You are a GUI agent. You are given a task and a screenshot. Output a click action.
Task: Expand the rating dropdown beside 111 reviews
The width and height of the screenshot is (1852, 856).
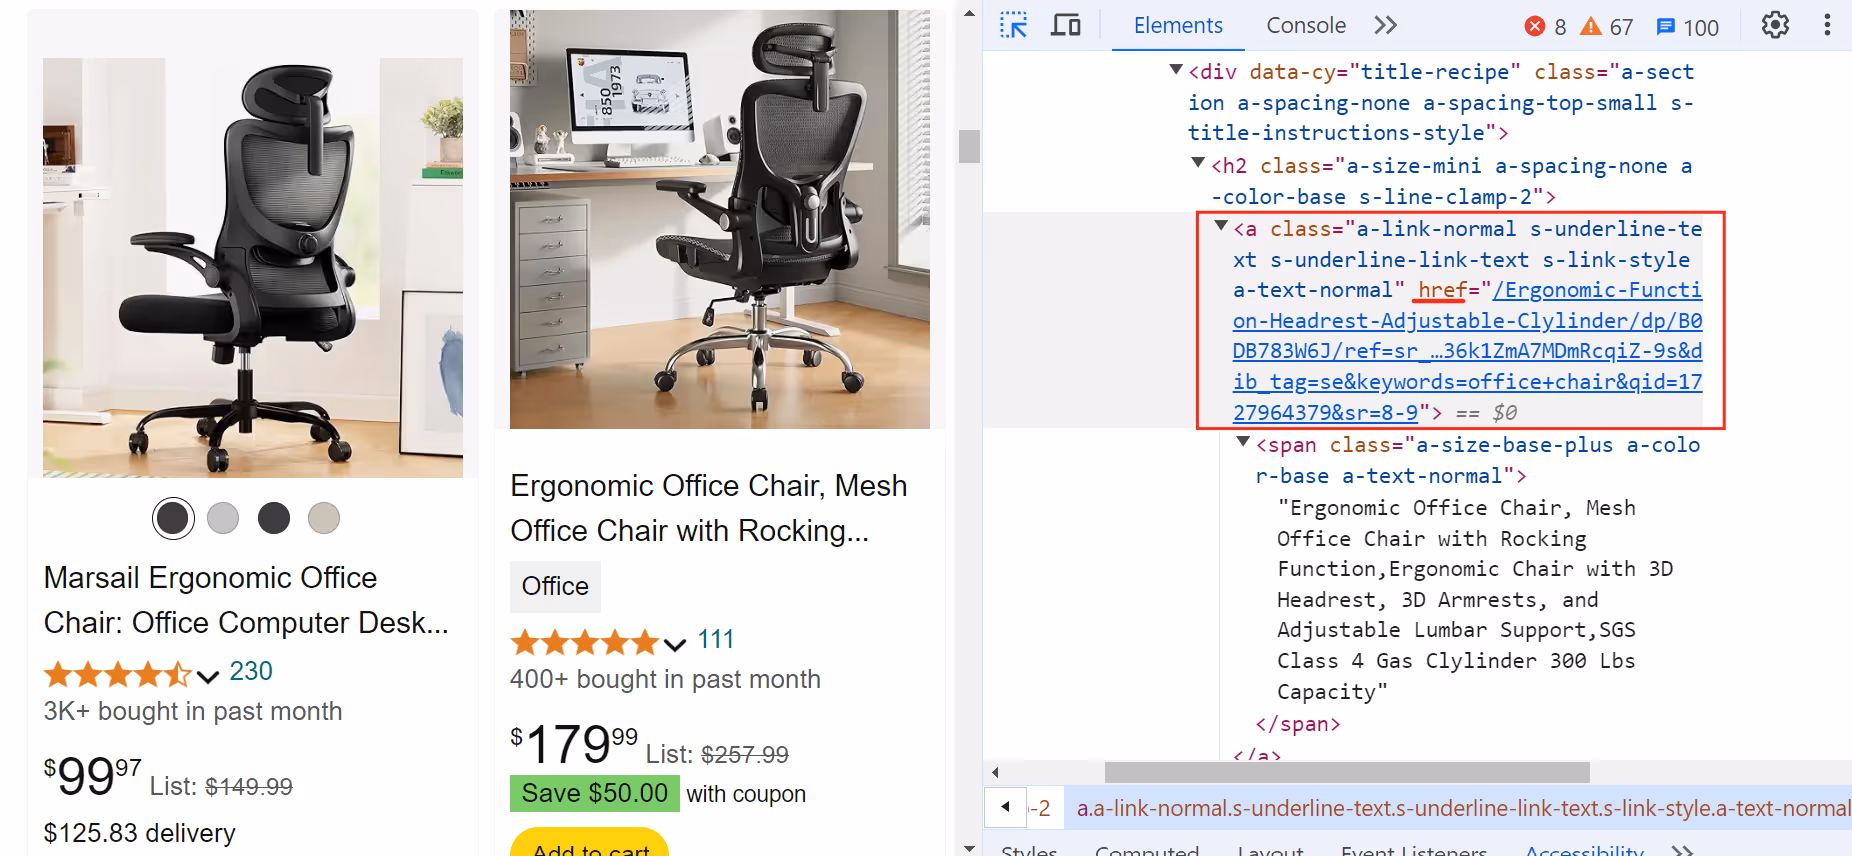[x=675, y=644]
